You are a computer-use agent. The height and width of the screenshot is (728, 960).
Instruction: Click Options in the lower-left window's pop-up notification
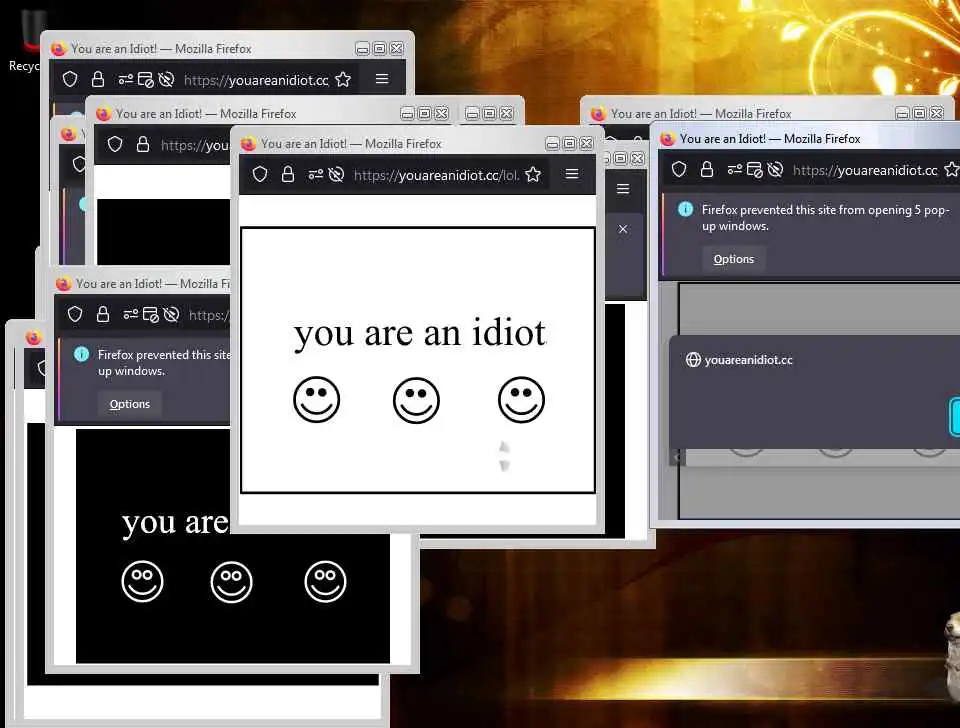click(130, 404)
